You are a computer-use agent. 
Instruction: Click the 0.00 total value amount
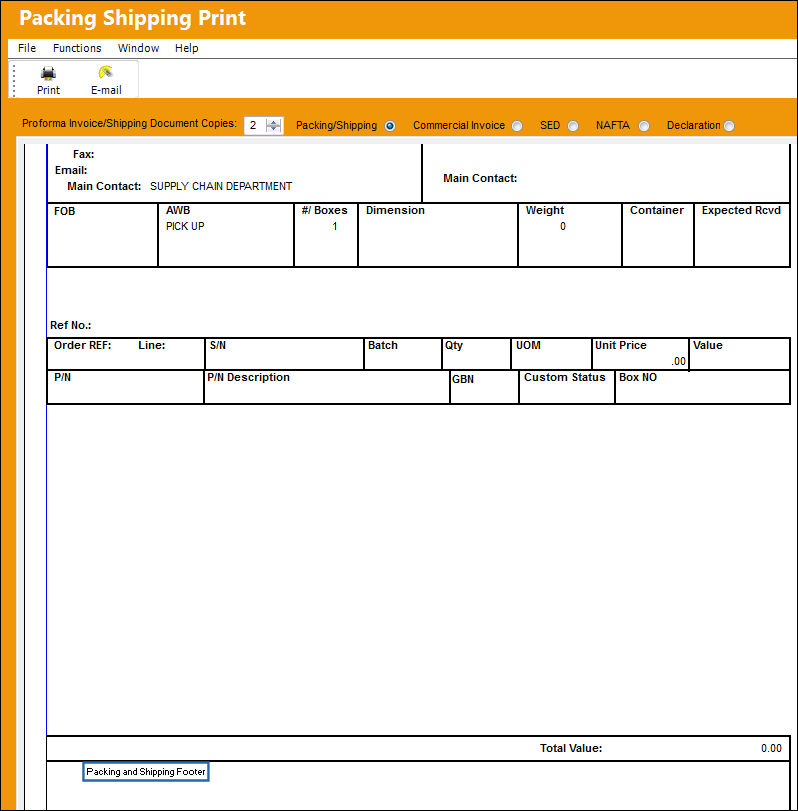771,748
